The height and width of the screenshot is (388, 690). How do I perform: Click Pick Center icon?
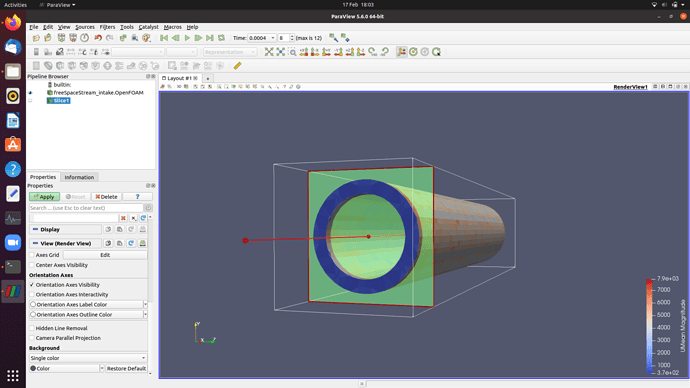(x=436, y=52)
